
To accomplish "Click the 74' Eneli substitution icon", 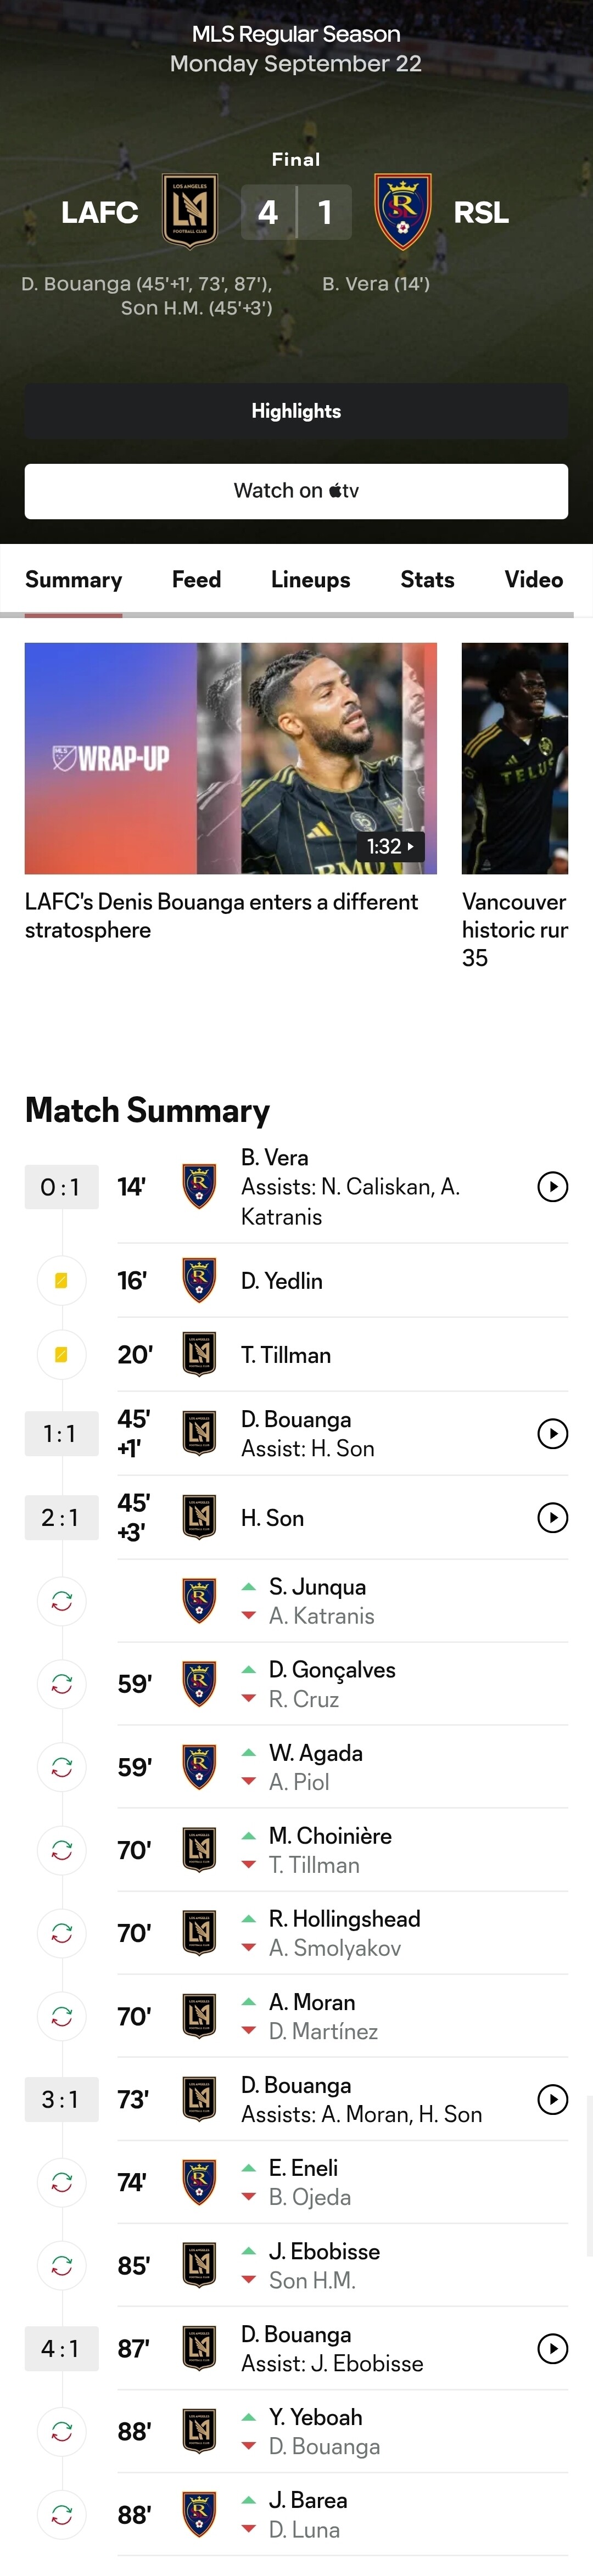I will click(x=61, y=2183).
